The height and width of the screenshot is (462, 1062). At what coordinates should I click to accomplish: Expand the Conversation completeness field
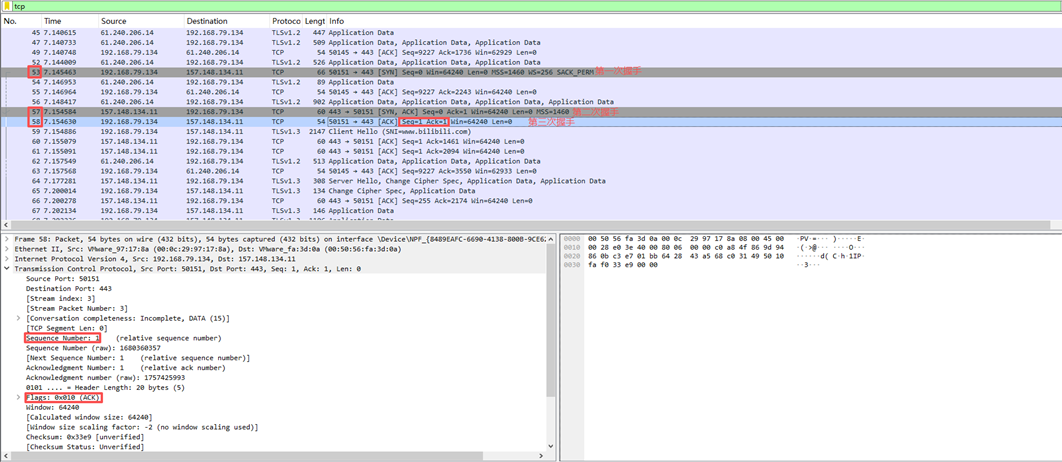(x=19, y=318)
